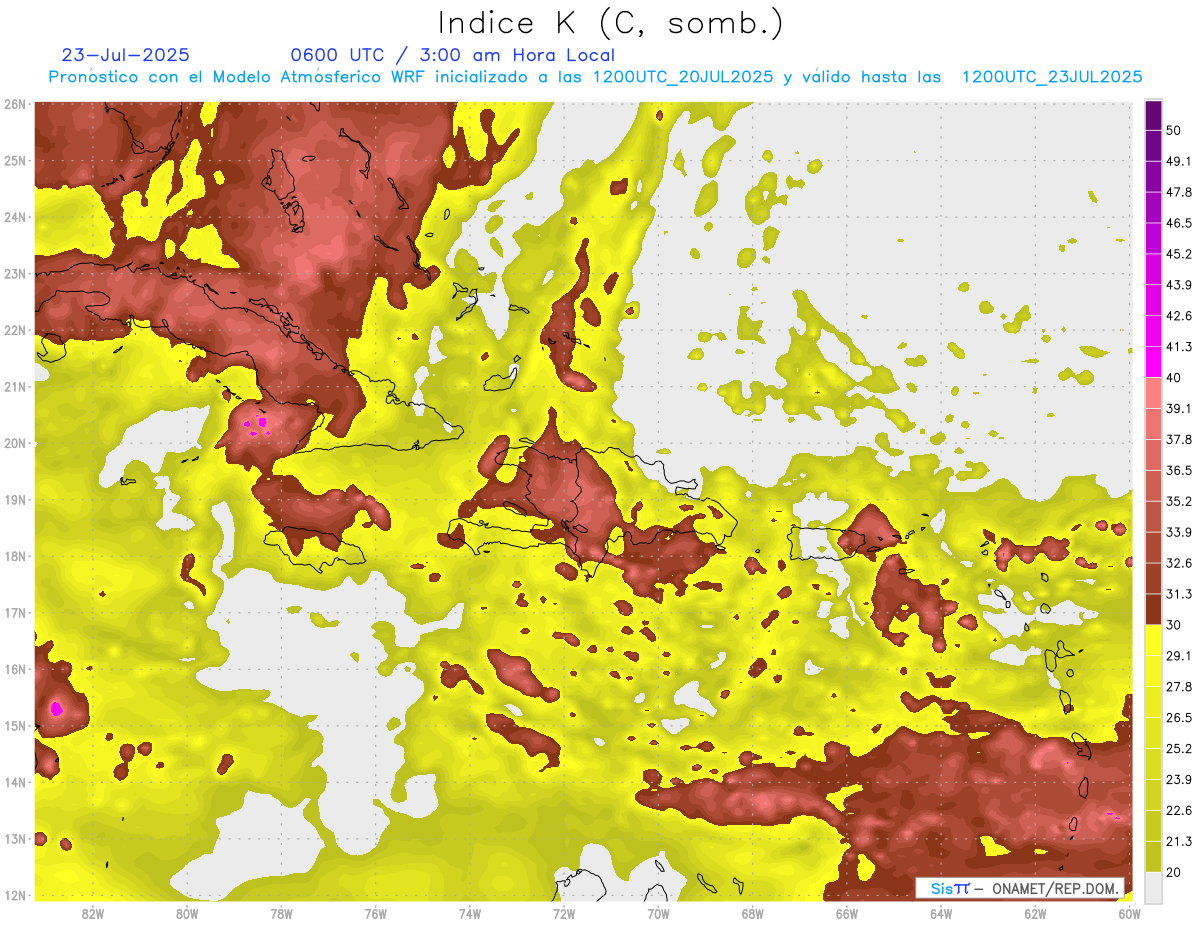The image size is (1200, 927).
Task: Click the "26N" latitude label
Action: coord(14,104)
